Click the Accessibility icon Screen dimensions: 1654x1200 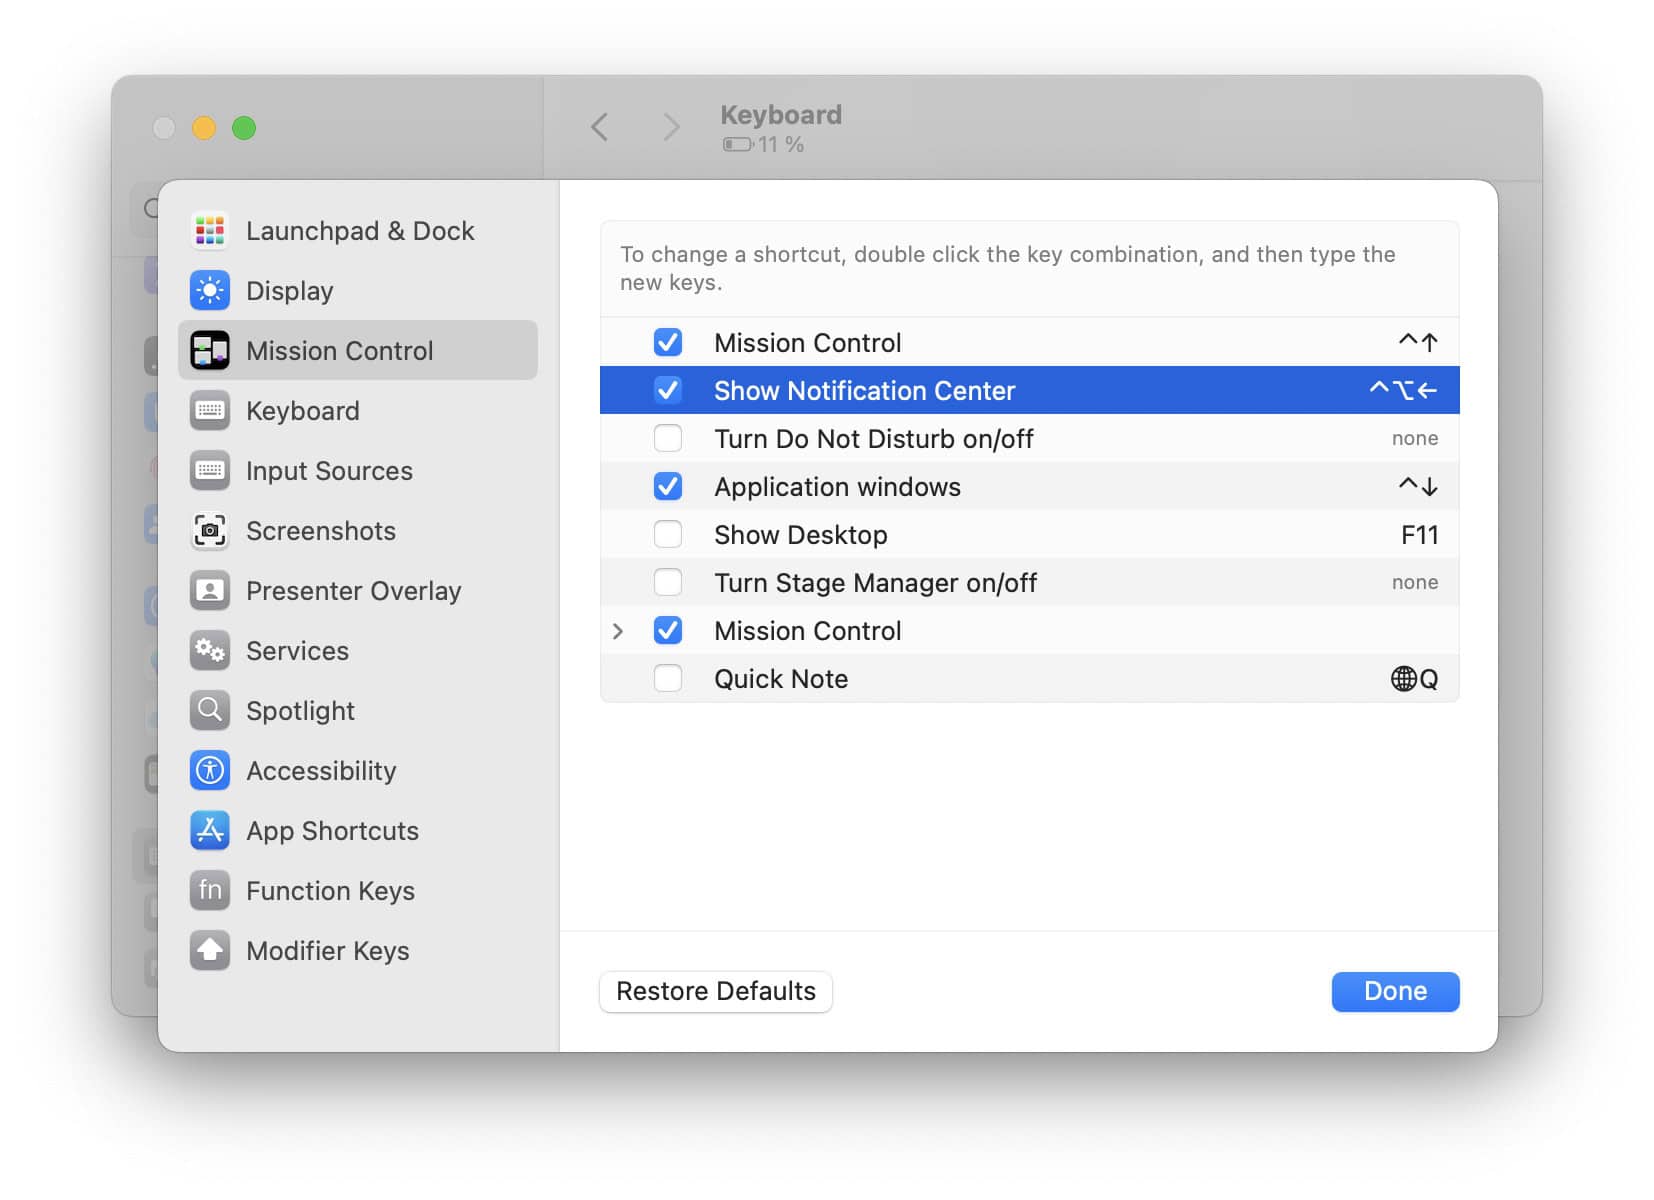click(x=210, y=771)
